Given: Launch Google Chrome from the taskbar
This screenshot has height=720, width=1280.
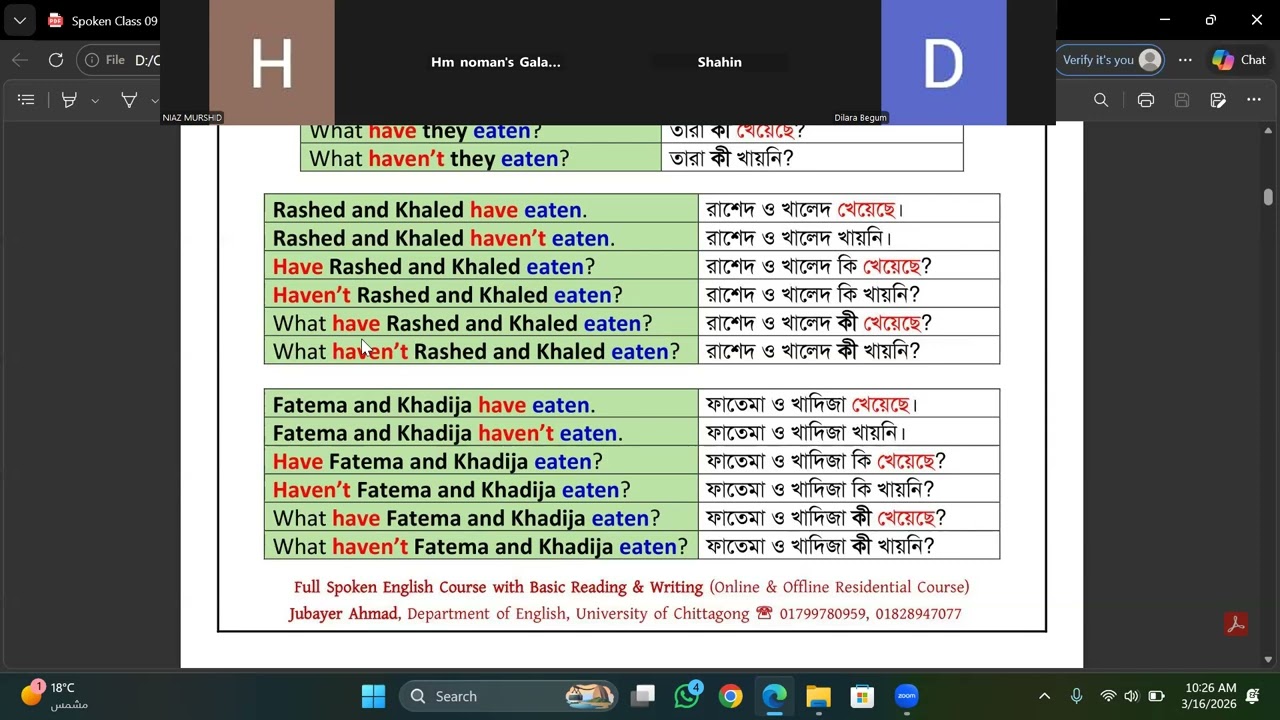Looking at the screenshot, I should [x=731, y=696].
